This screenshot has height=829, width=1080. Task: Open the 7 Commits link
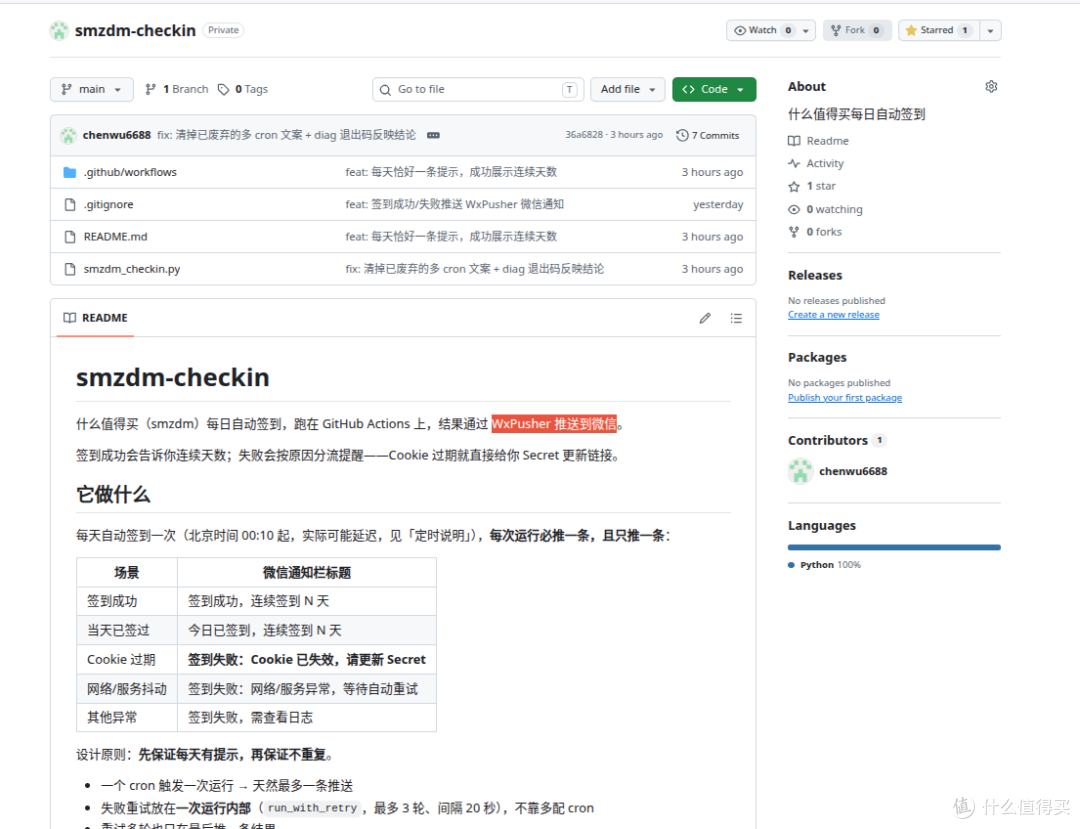tap(708, 135)
